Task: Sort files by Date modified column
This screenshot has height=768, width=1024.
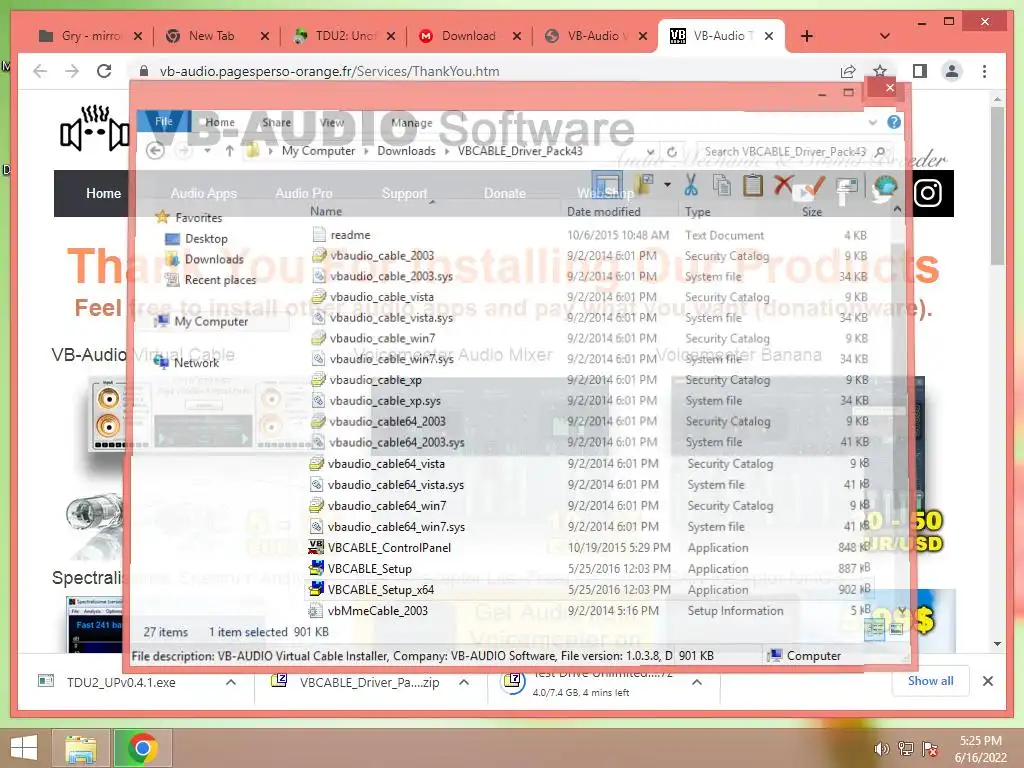Action: (603, 212)
